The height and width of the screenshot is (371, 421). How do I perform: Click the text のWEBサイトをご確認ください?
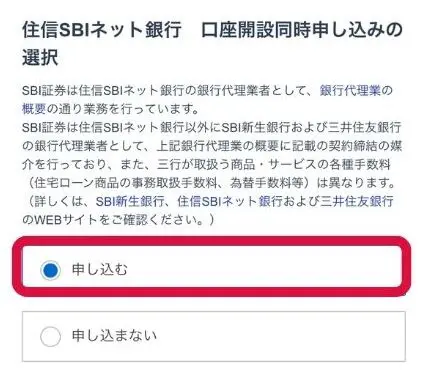tap(113, 220)
